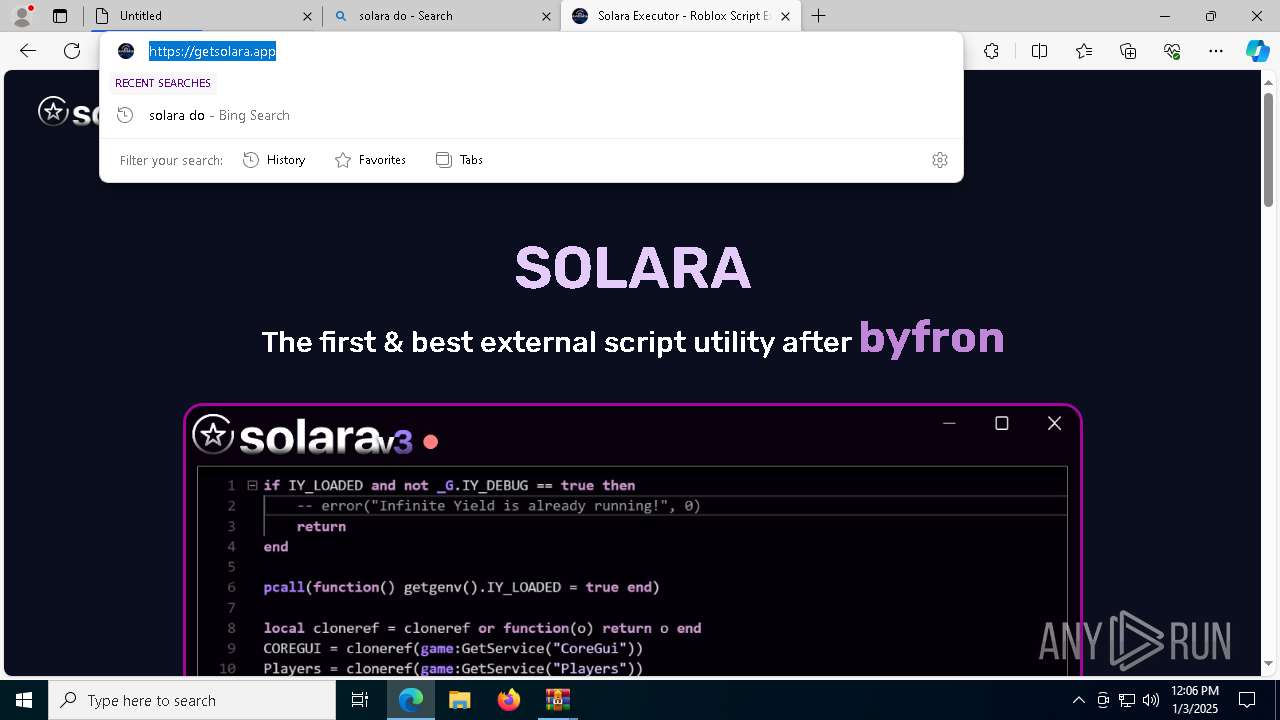This screenshot has width=1280, height=720.
Task: Click the SOLARA heading text
Action: tap(633, 268)
